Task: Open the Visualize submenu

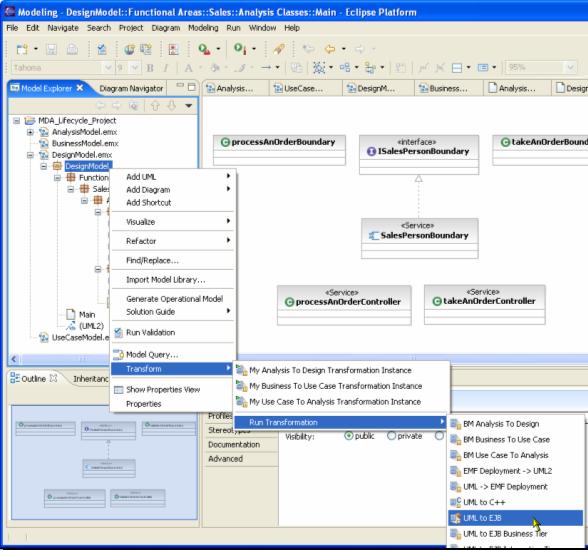Action: coord(172,222)
